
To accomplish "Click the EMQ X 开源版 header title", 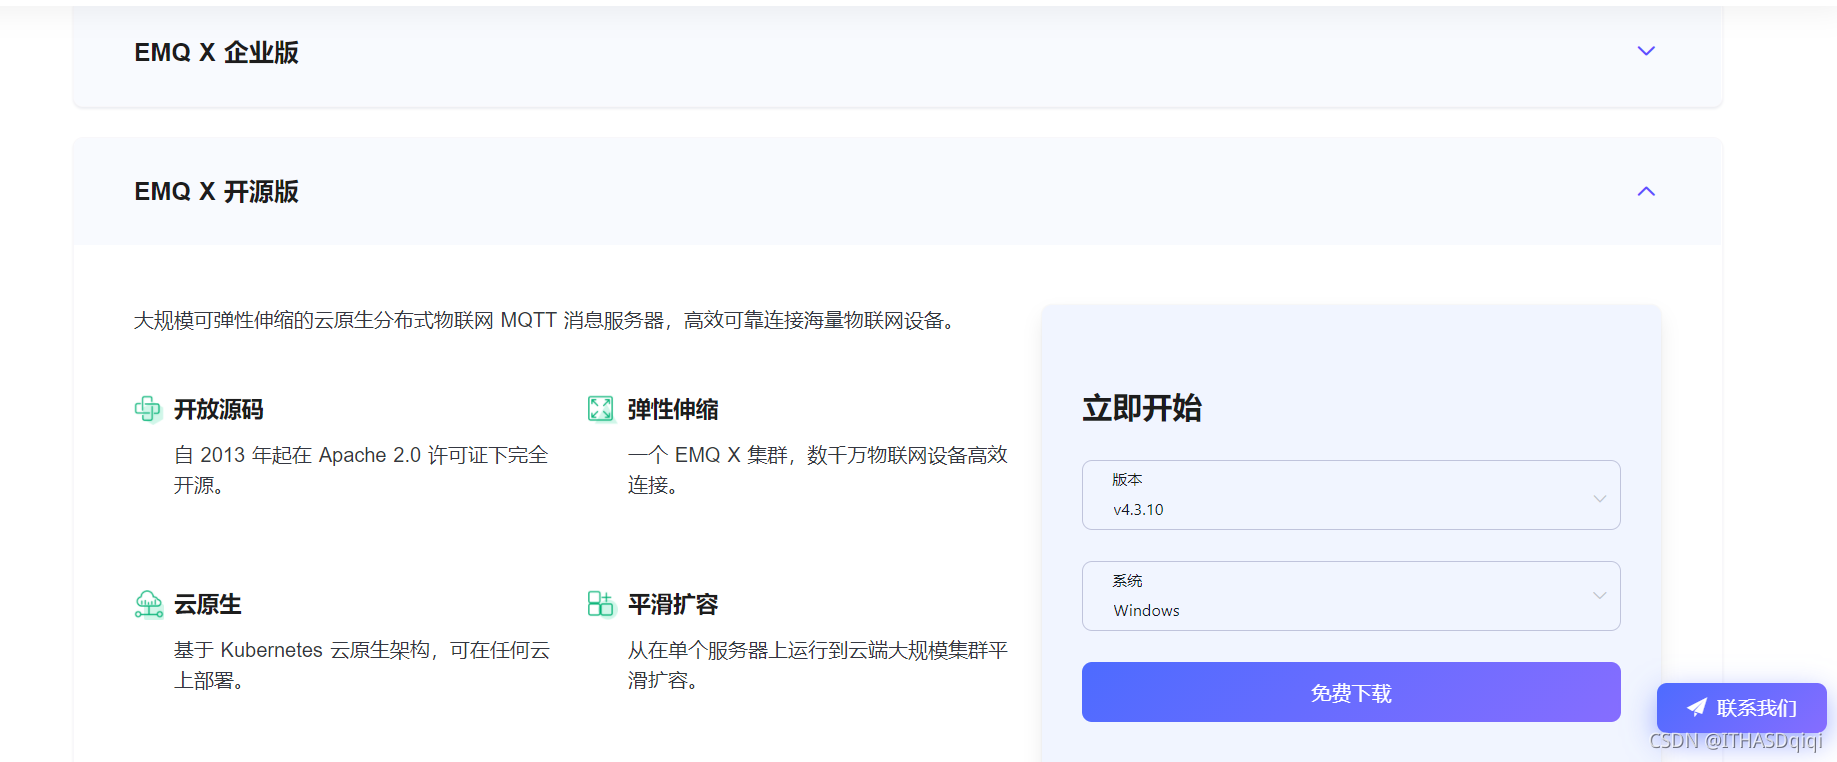I will [x=216, y=191].
